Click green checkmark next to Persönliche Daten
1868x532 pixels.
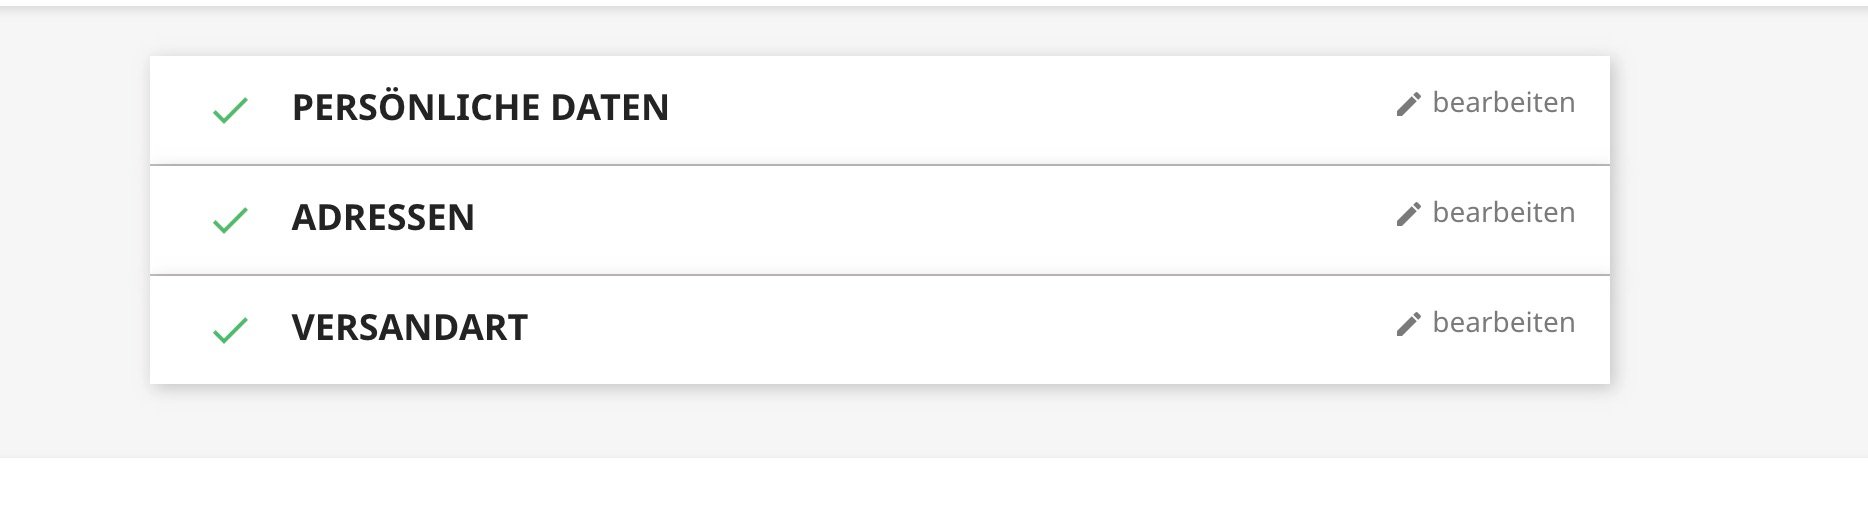(230, 110)
